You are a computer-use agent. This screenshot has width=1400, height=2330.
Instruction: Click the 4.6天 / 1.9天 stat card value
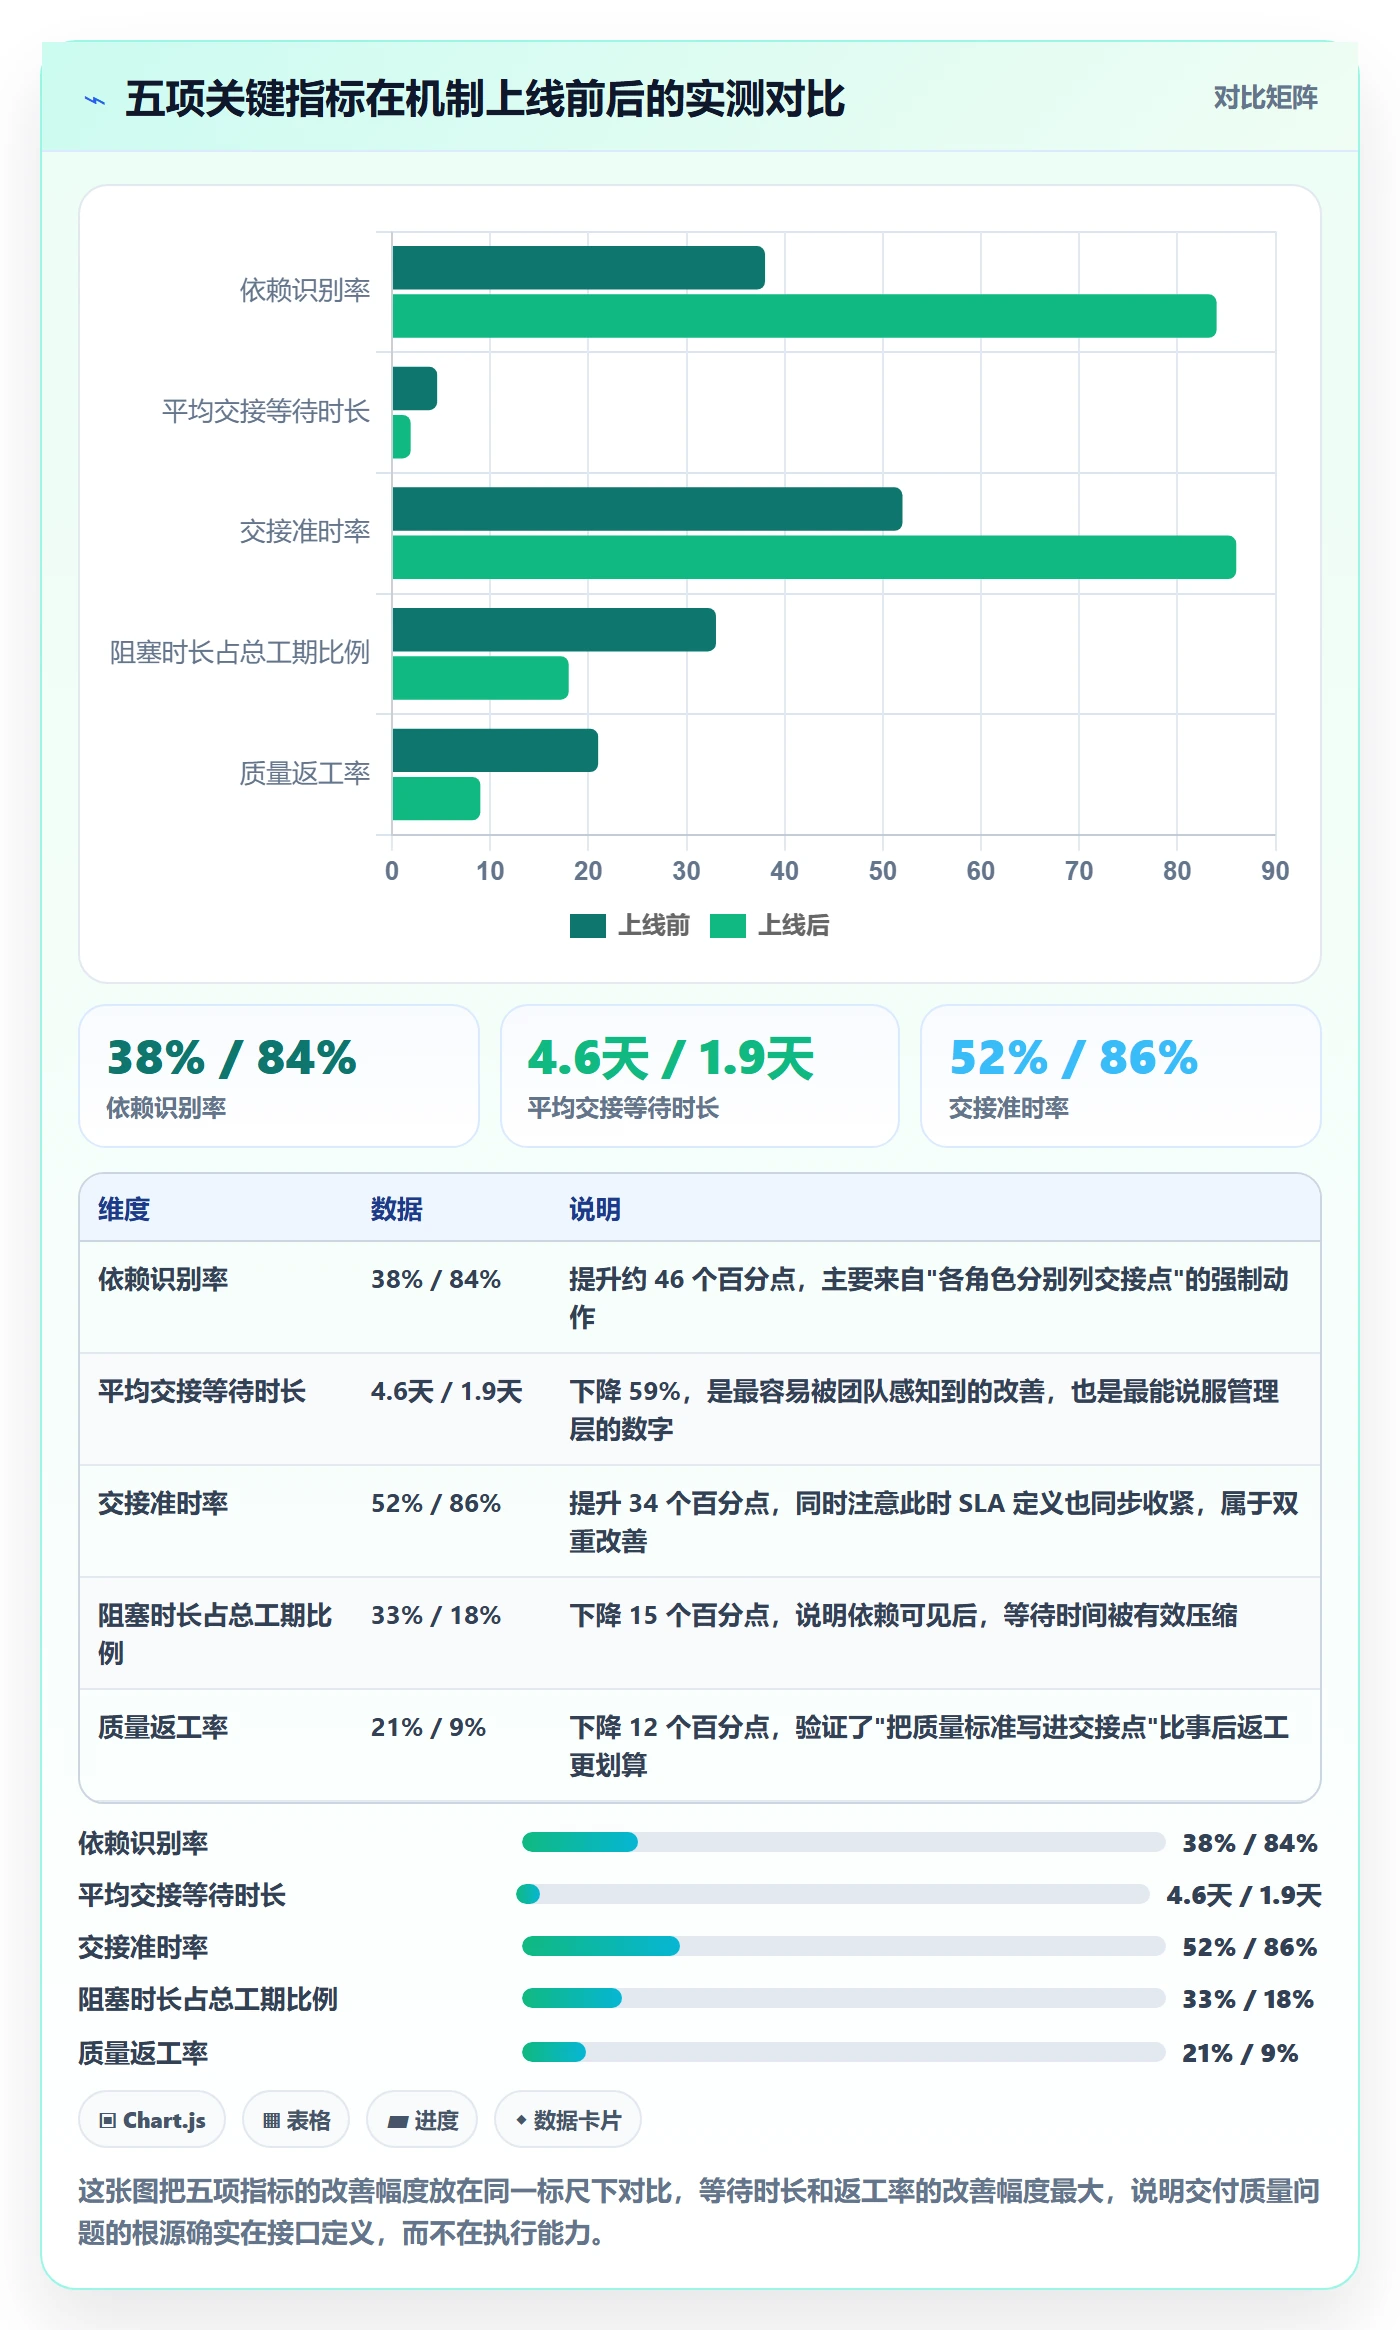click(x=671, y=1058)
